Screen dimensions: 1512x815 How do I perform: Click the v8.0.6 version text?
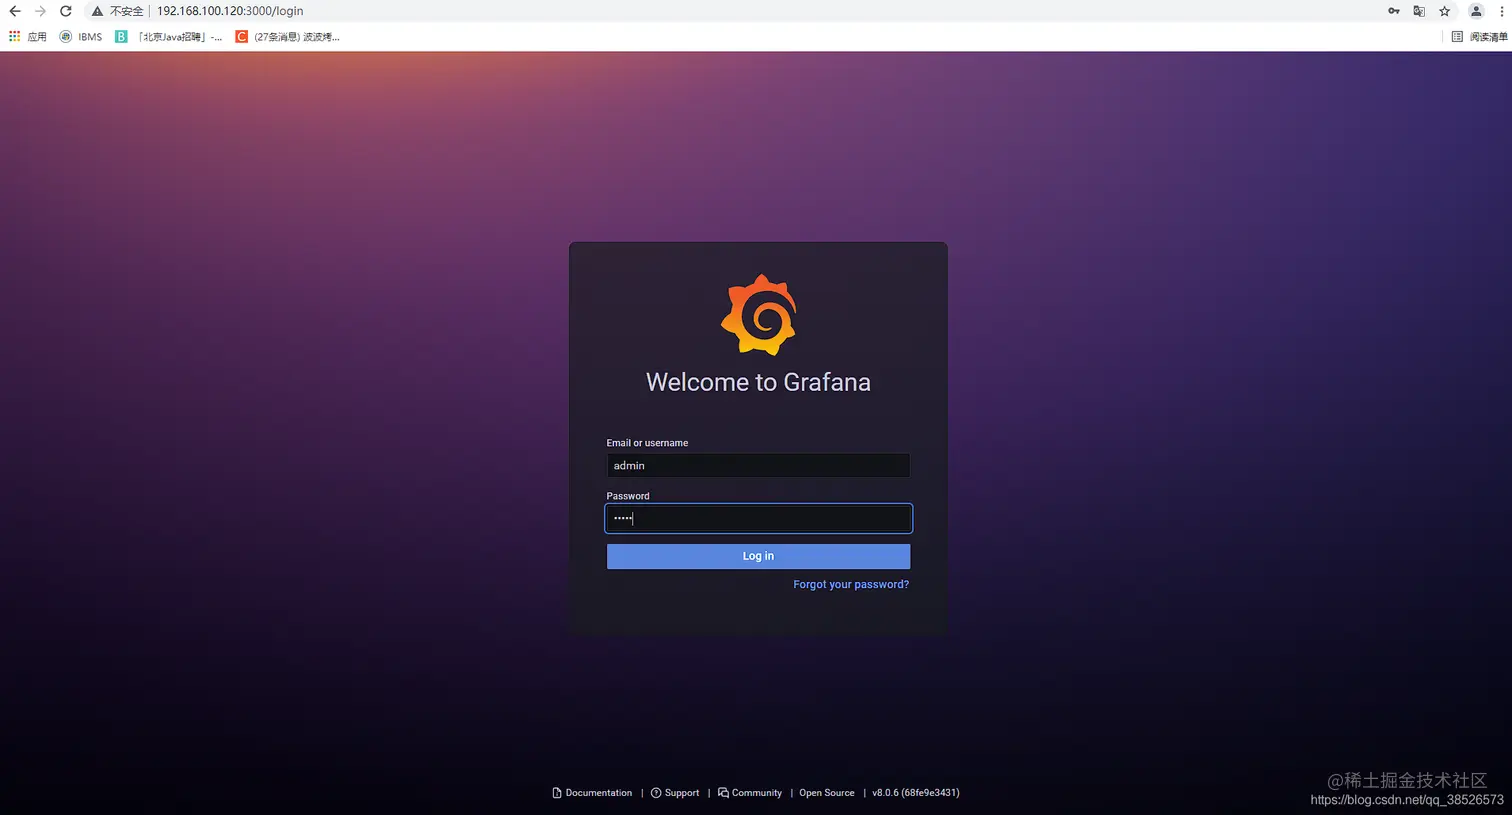pyautogui.click(x=916, y=793)
